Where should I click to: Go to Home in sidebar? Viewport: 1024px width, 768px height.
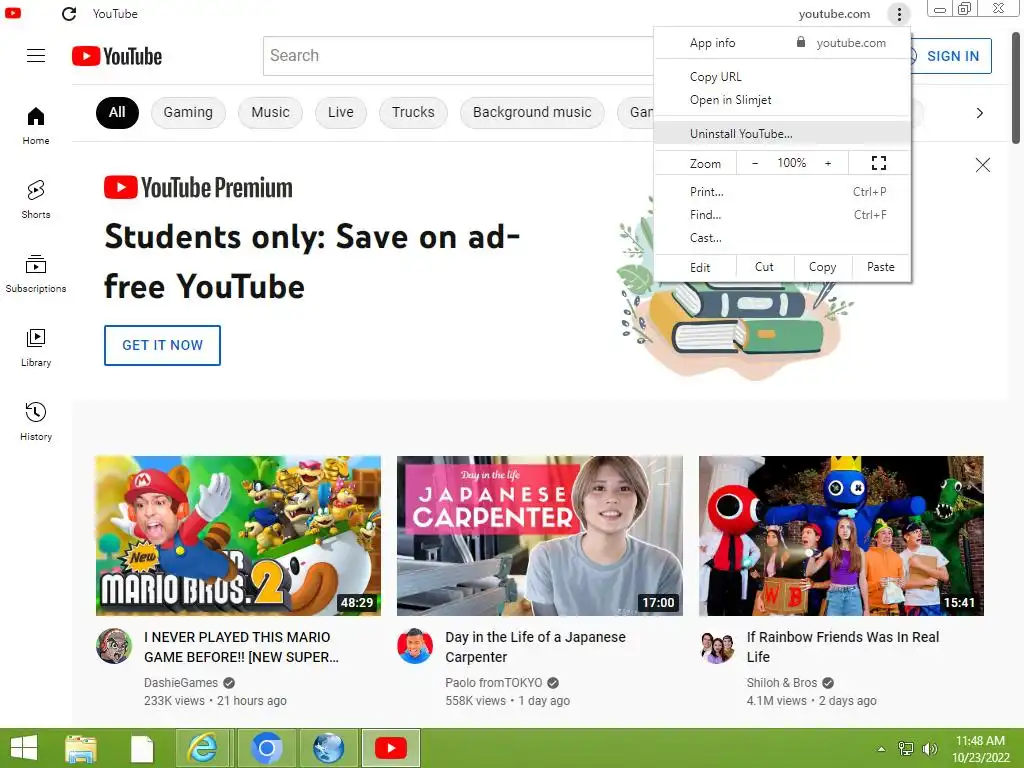36,125
